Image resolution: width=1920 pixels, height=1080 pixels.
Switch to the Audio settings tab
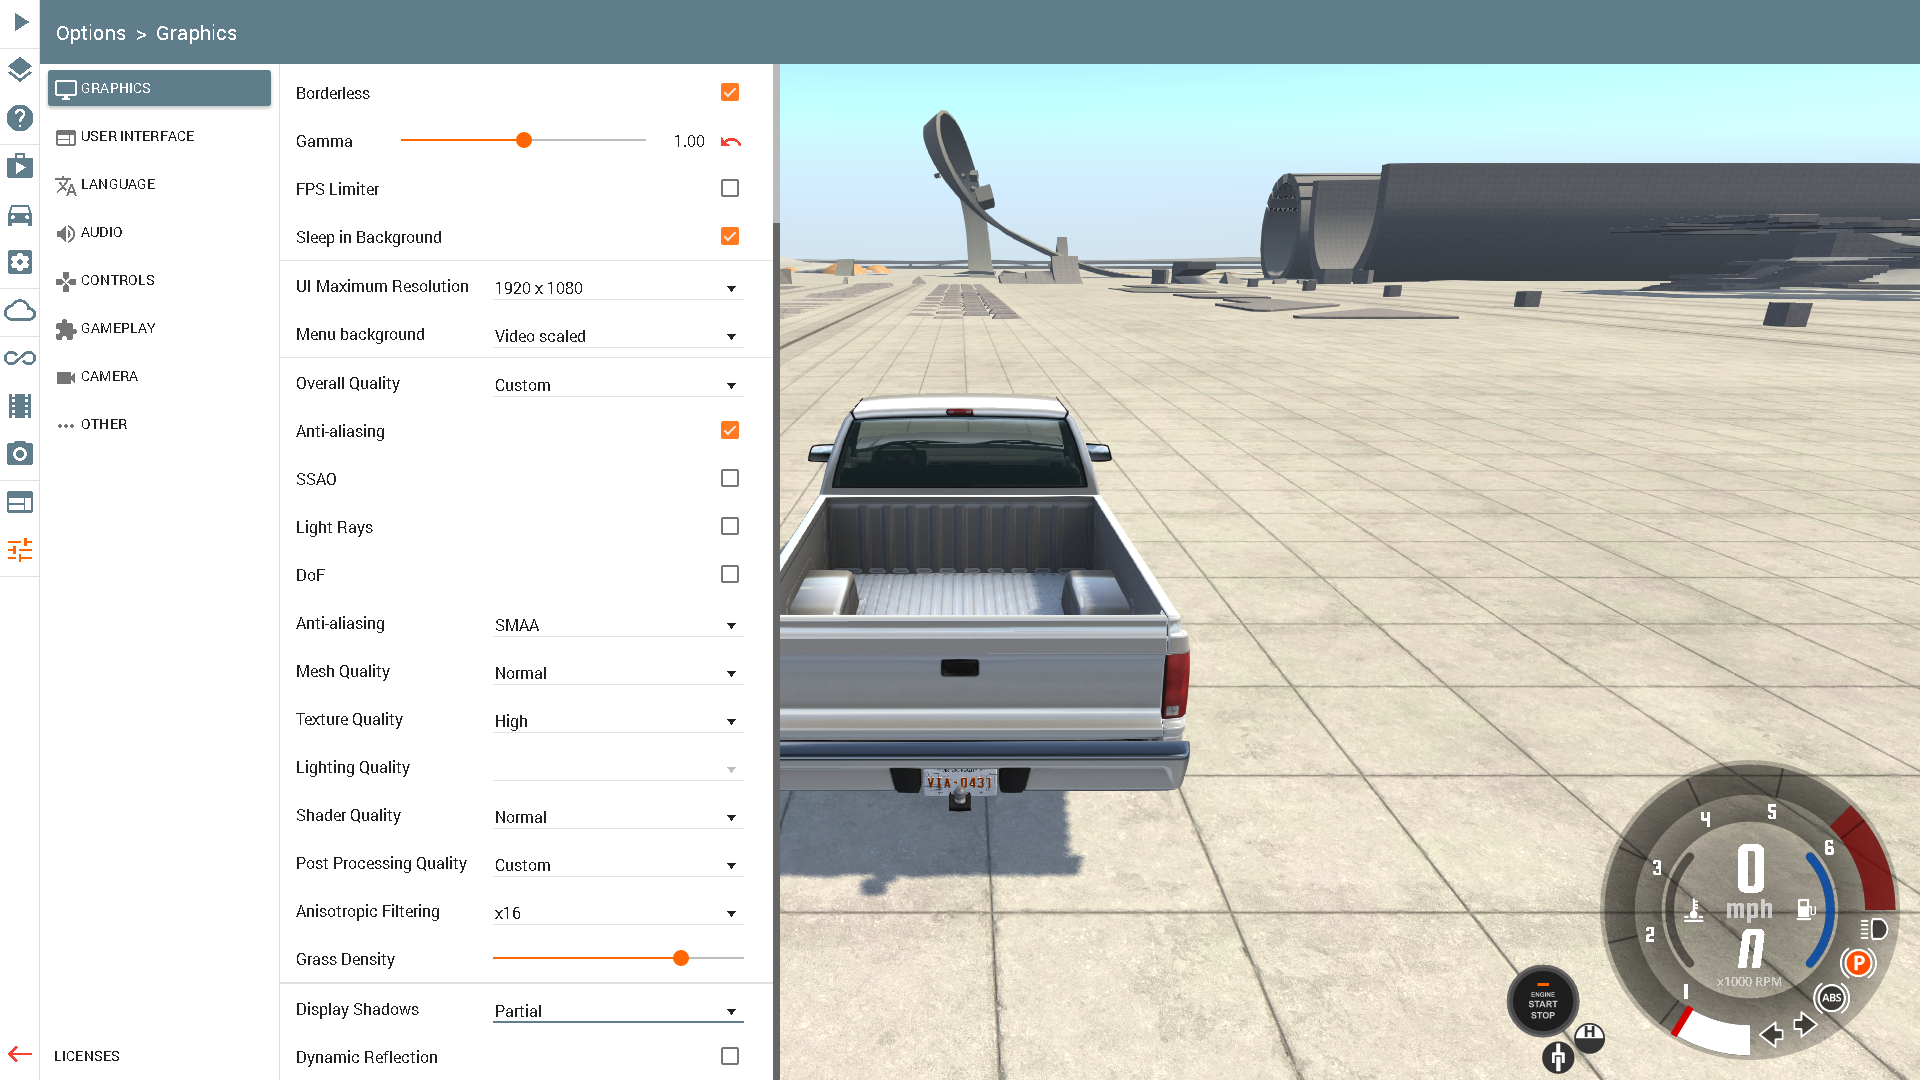point(101,232)
